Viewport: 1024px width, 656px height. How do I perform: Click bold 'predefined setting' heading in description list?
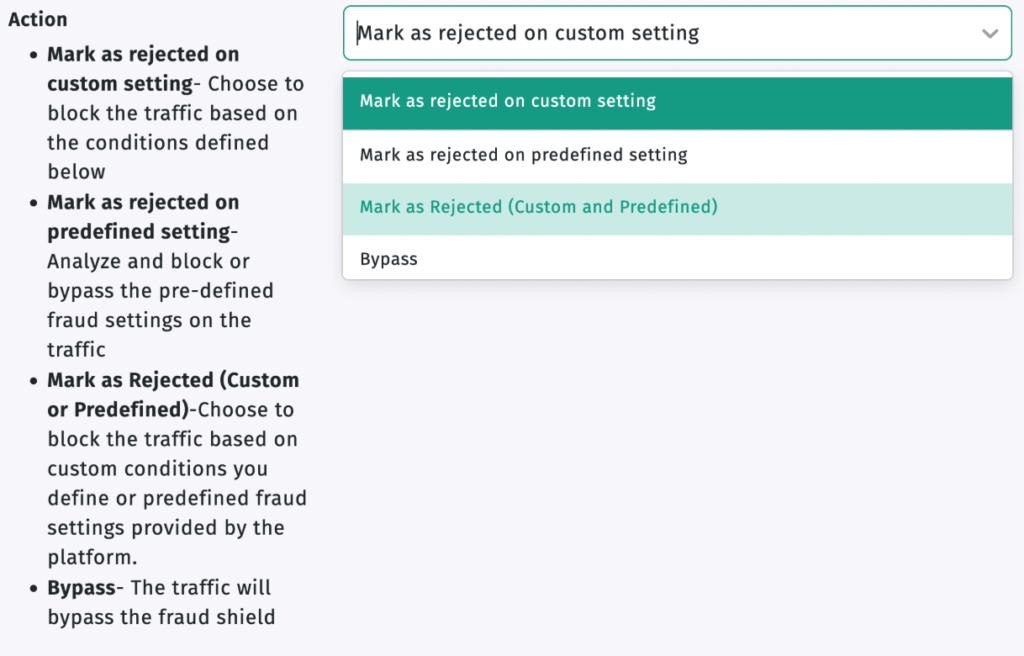pyautogui.click(x=138, y=231)
